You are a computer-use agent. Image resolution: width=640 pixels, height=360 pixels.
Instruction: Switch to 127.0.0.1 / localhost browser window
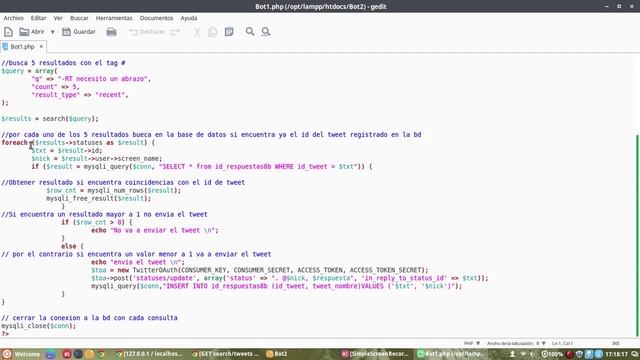coord(149,354)
